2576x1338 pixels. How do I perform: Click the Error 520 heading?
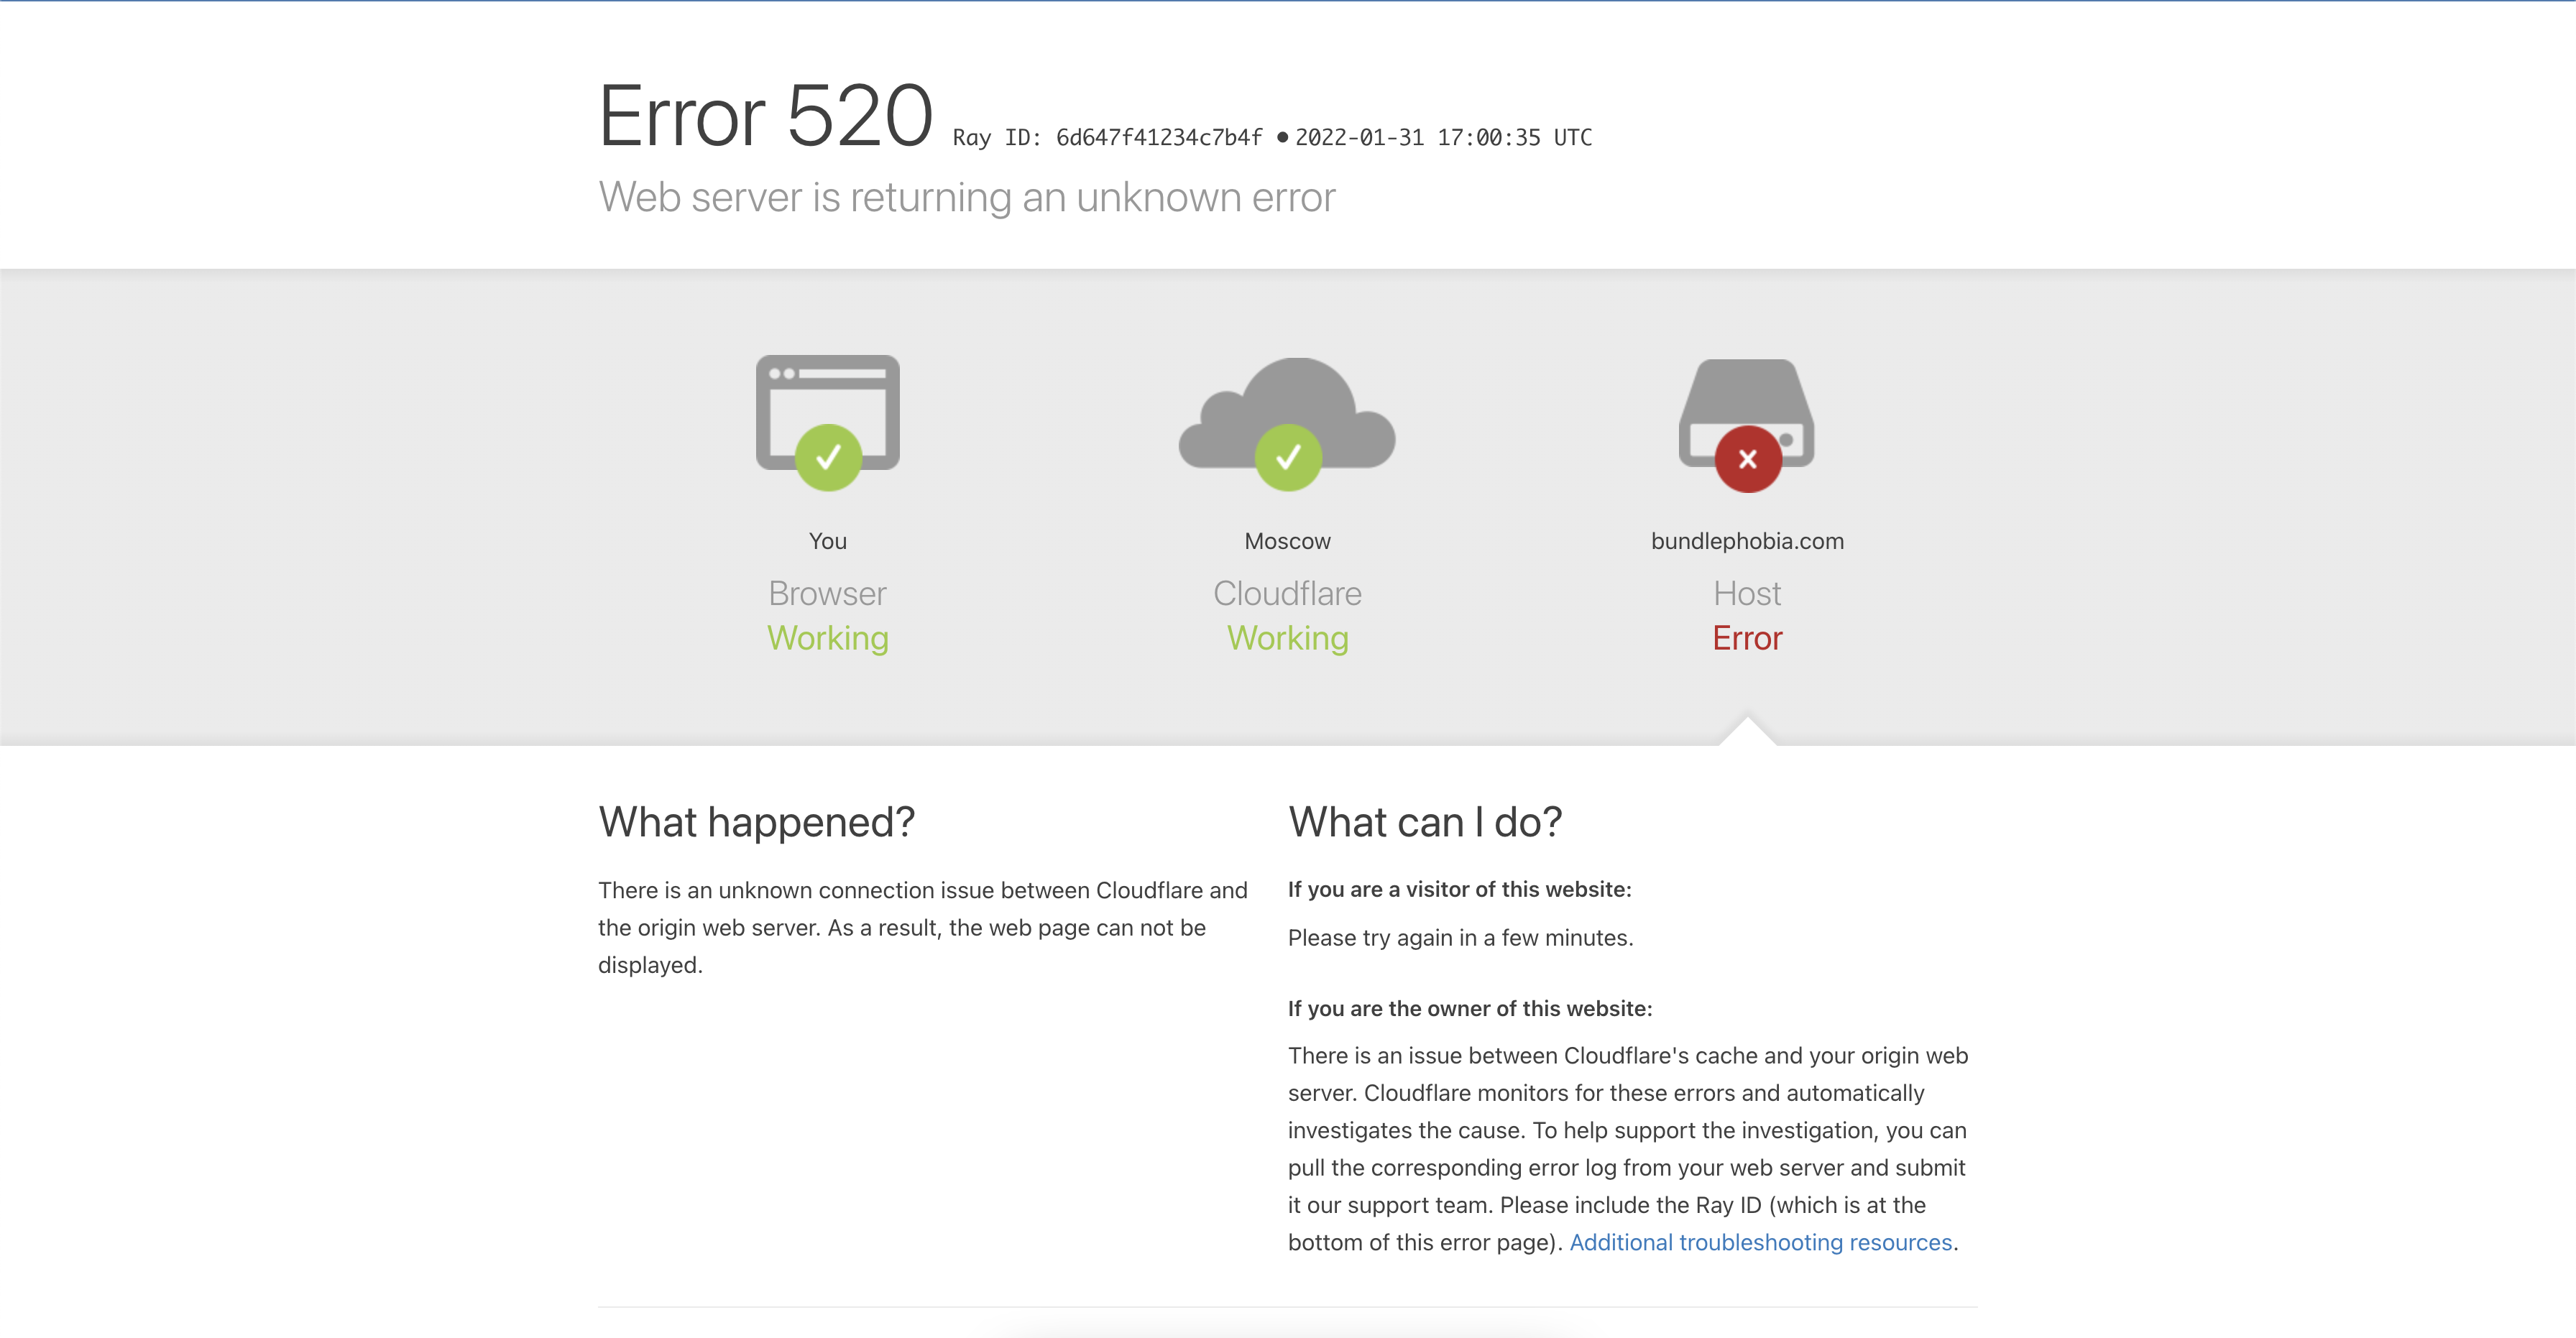click(765, 117)
